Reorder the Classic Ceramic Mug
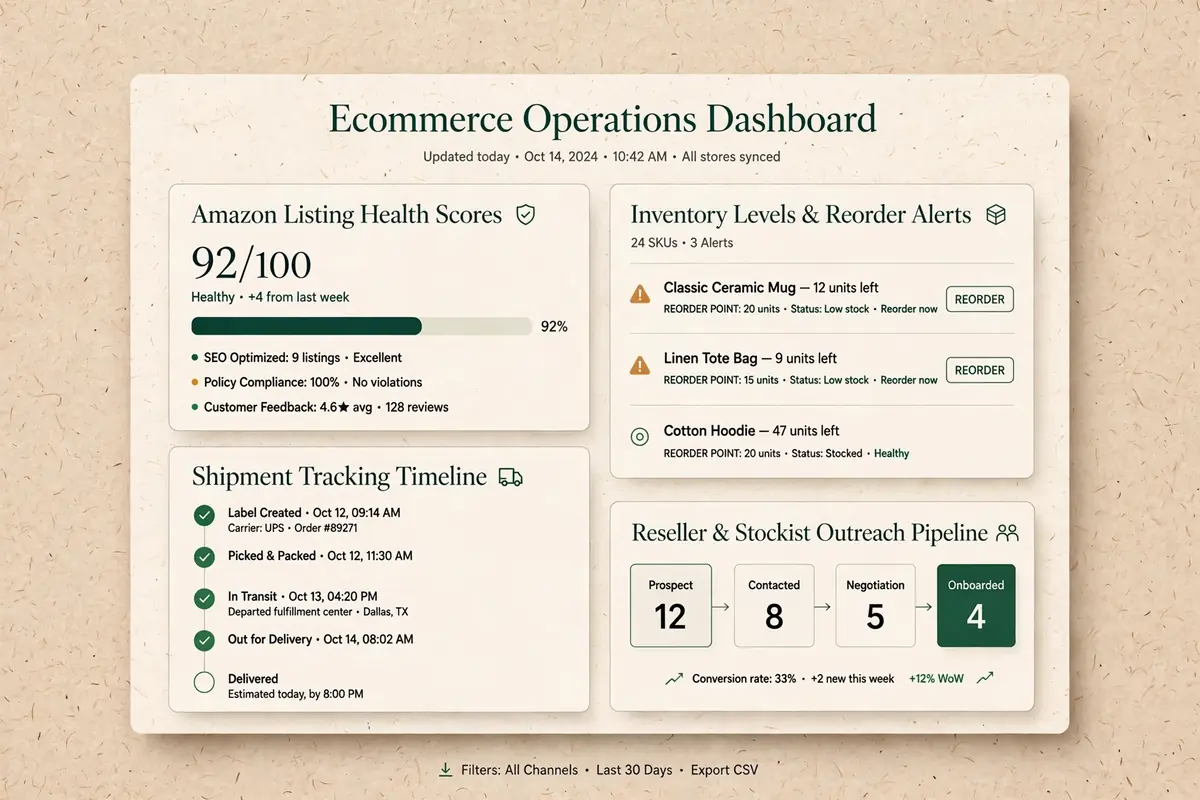Image resolution: width=1200 pixels, height=800 pixels. pyautogui.click(x=979, y=299)
